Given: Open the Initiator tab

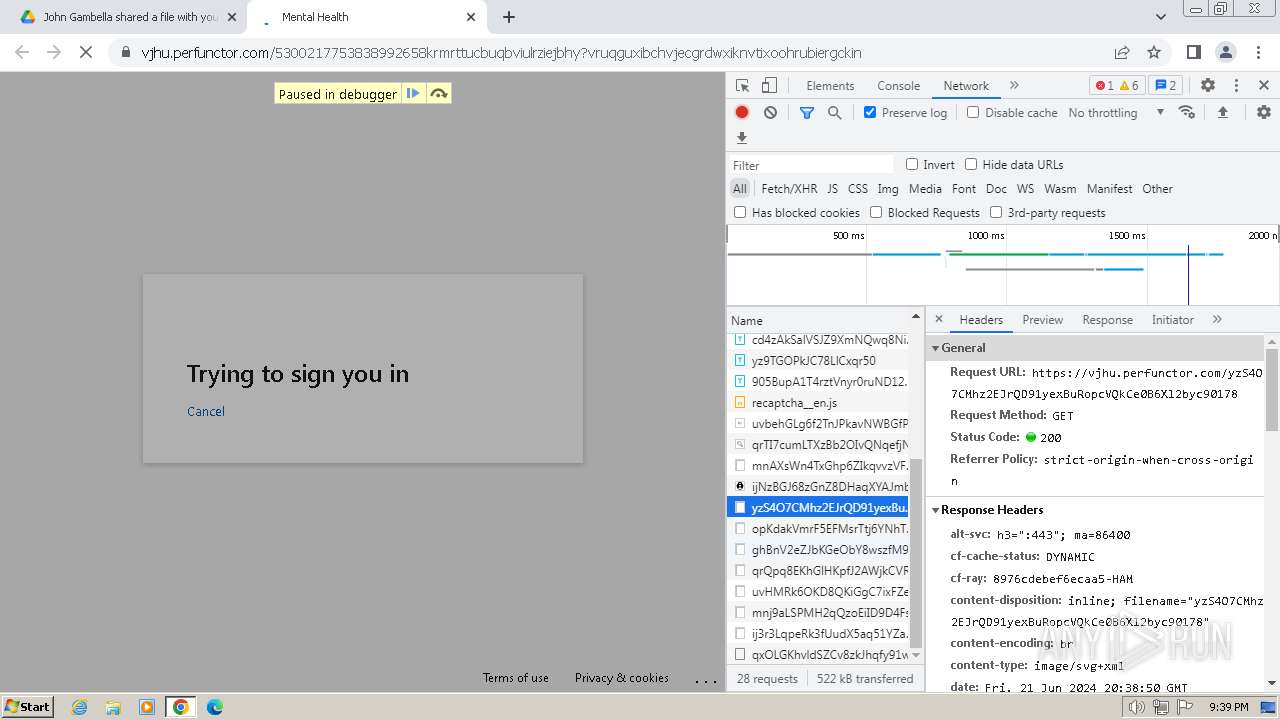Looking at the screenshot, I should (1172, 319).
